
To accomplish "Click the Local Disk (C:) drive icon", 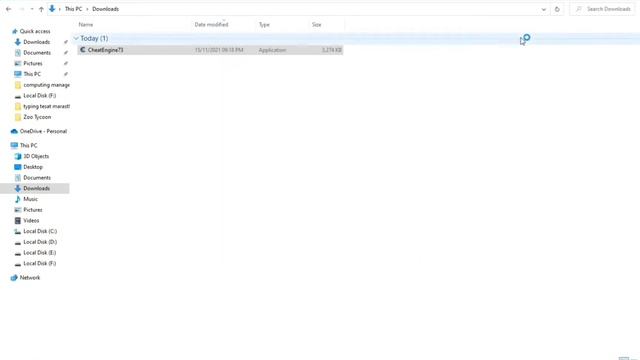I will point(18,231).
